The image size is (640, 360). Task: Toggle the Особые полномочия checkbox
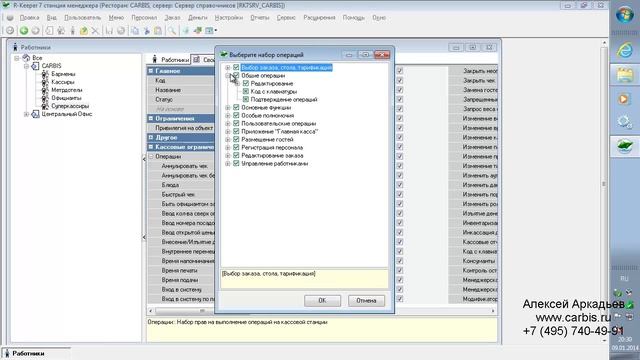coord(236,115)
